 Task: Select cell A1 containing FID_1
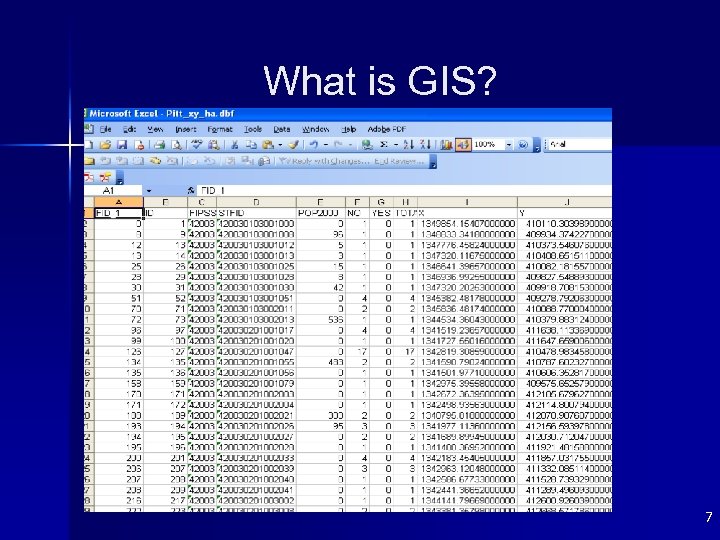(119, 213)
